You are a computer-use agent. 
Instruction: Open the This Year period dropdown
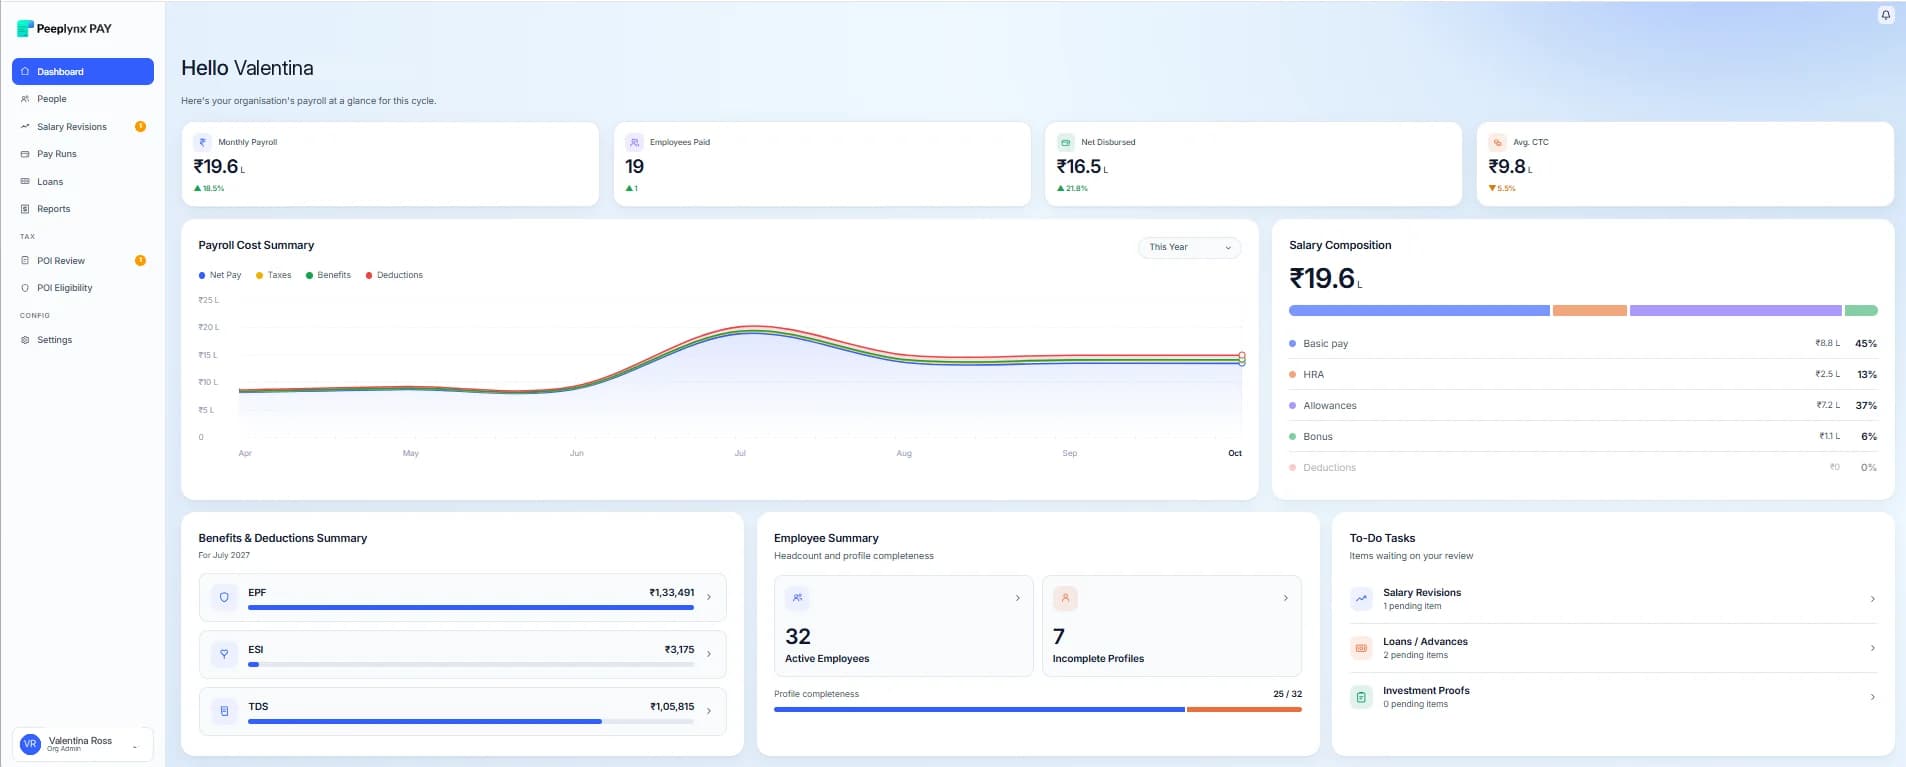point(1189,247)
